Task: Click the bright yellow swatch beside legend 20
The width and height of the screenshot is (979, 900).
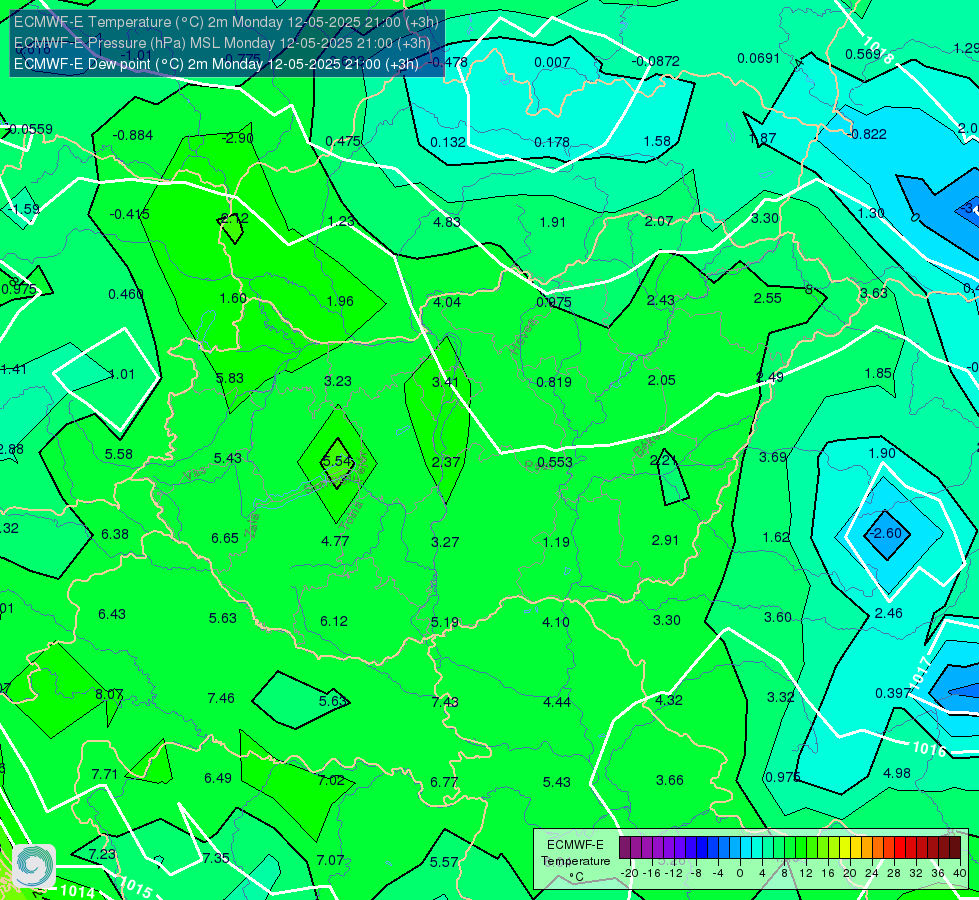Action: pos(845,848)
